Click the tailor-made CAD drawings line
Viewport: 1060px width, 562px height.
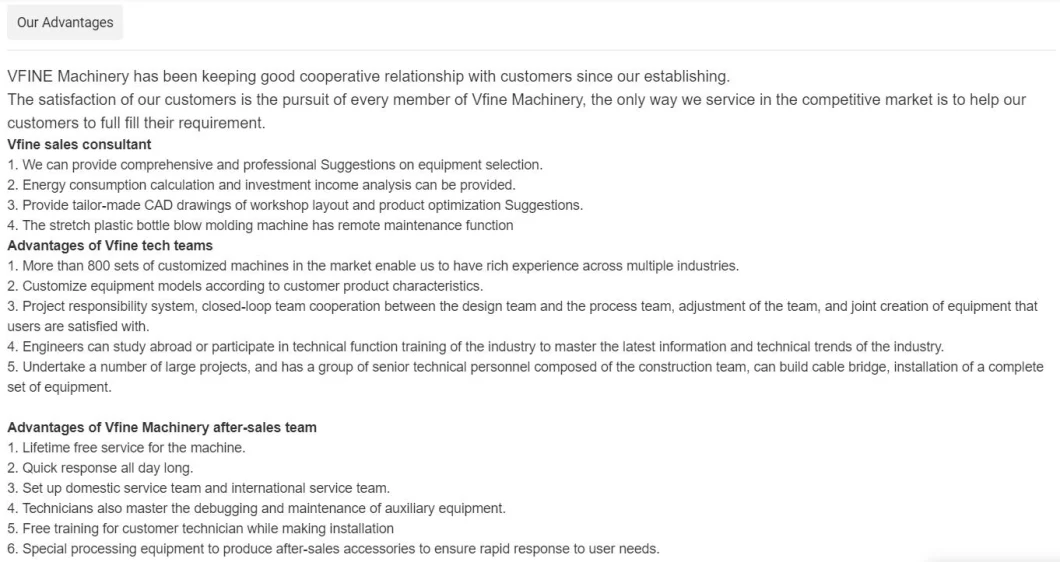click(295, 205)
